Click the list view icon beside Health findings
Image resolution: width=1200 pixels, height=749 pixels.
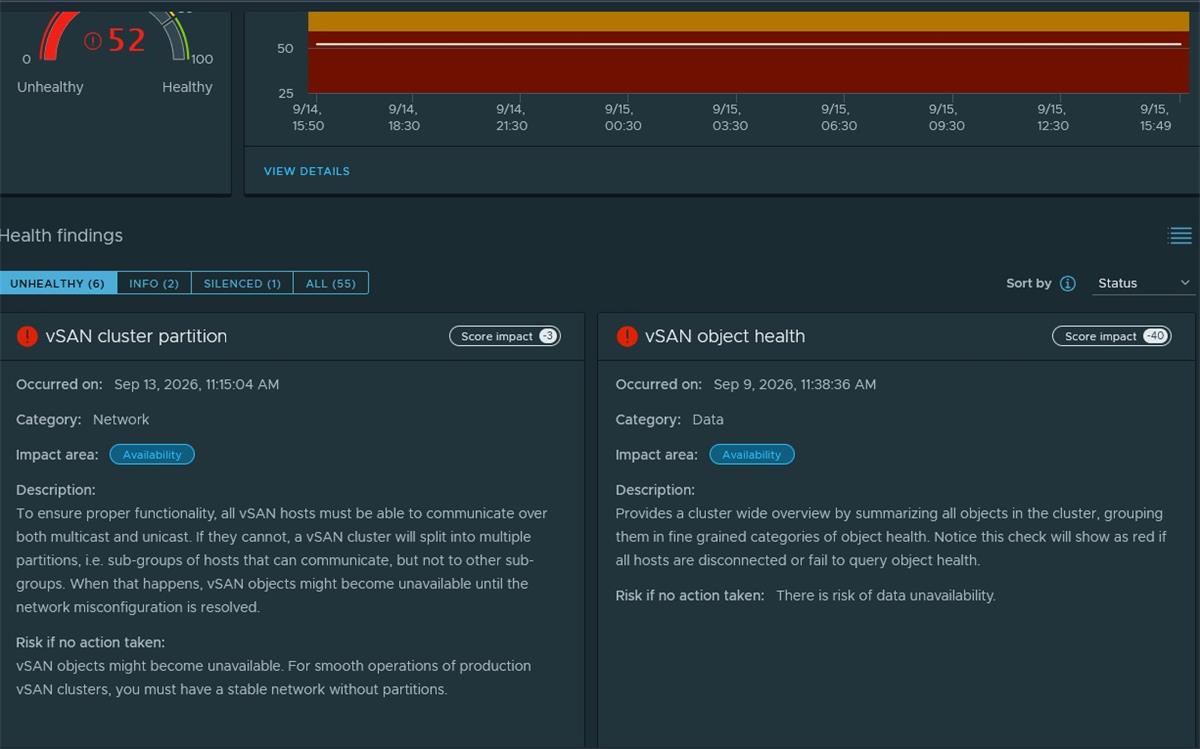point(1180,236)
